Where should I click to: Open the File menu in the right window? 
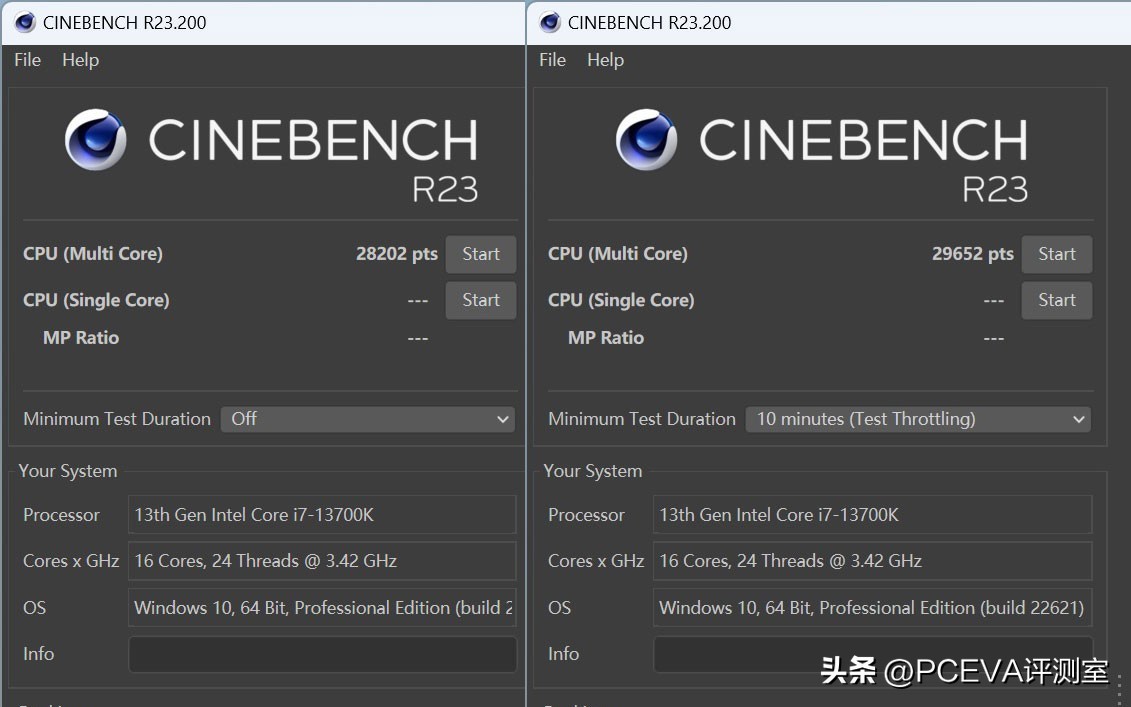[552, 60]
